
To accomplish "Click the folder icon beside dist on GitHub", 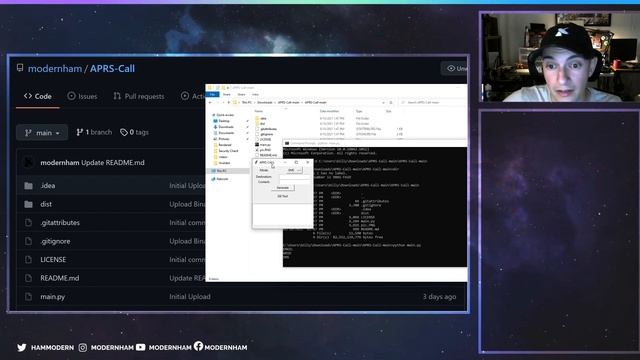I will pos(28,204).
